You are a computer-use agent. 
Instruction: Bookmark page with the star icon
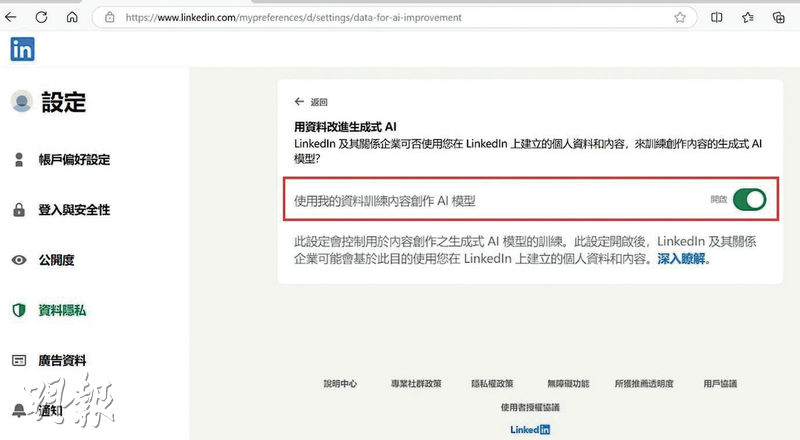point(680,17)
